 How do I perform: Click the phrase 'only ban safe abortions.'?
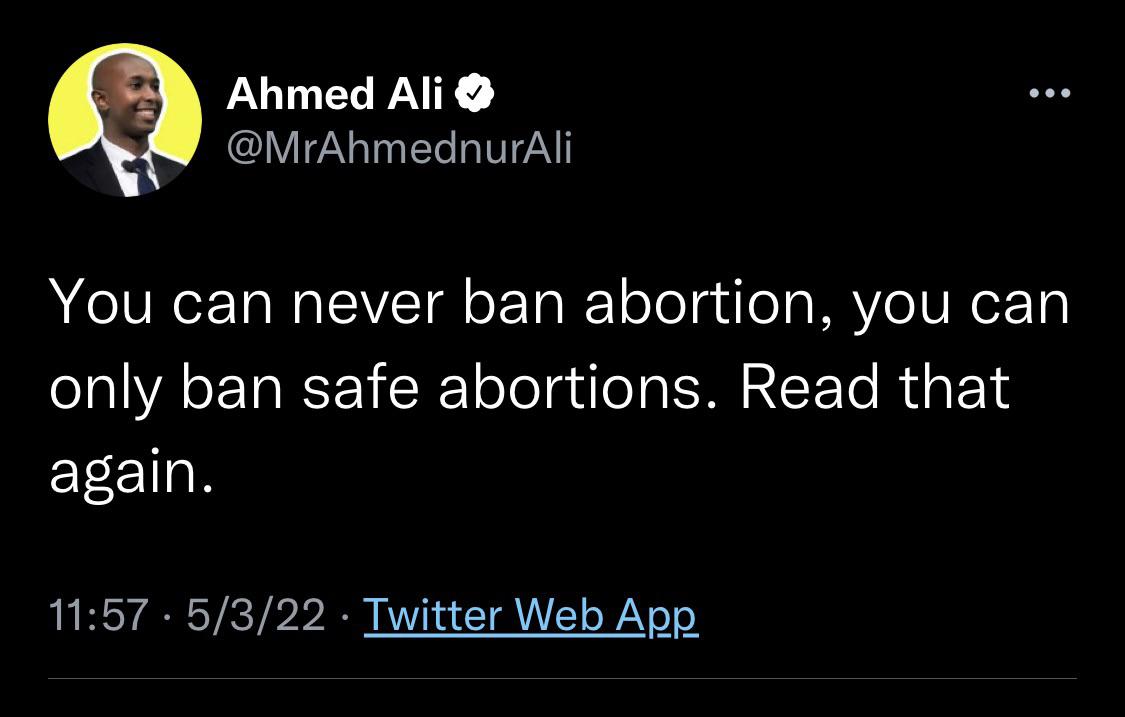[383, 388]
